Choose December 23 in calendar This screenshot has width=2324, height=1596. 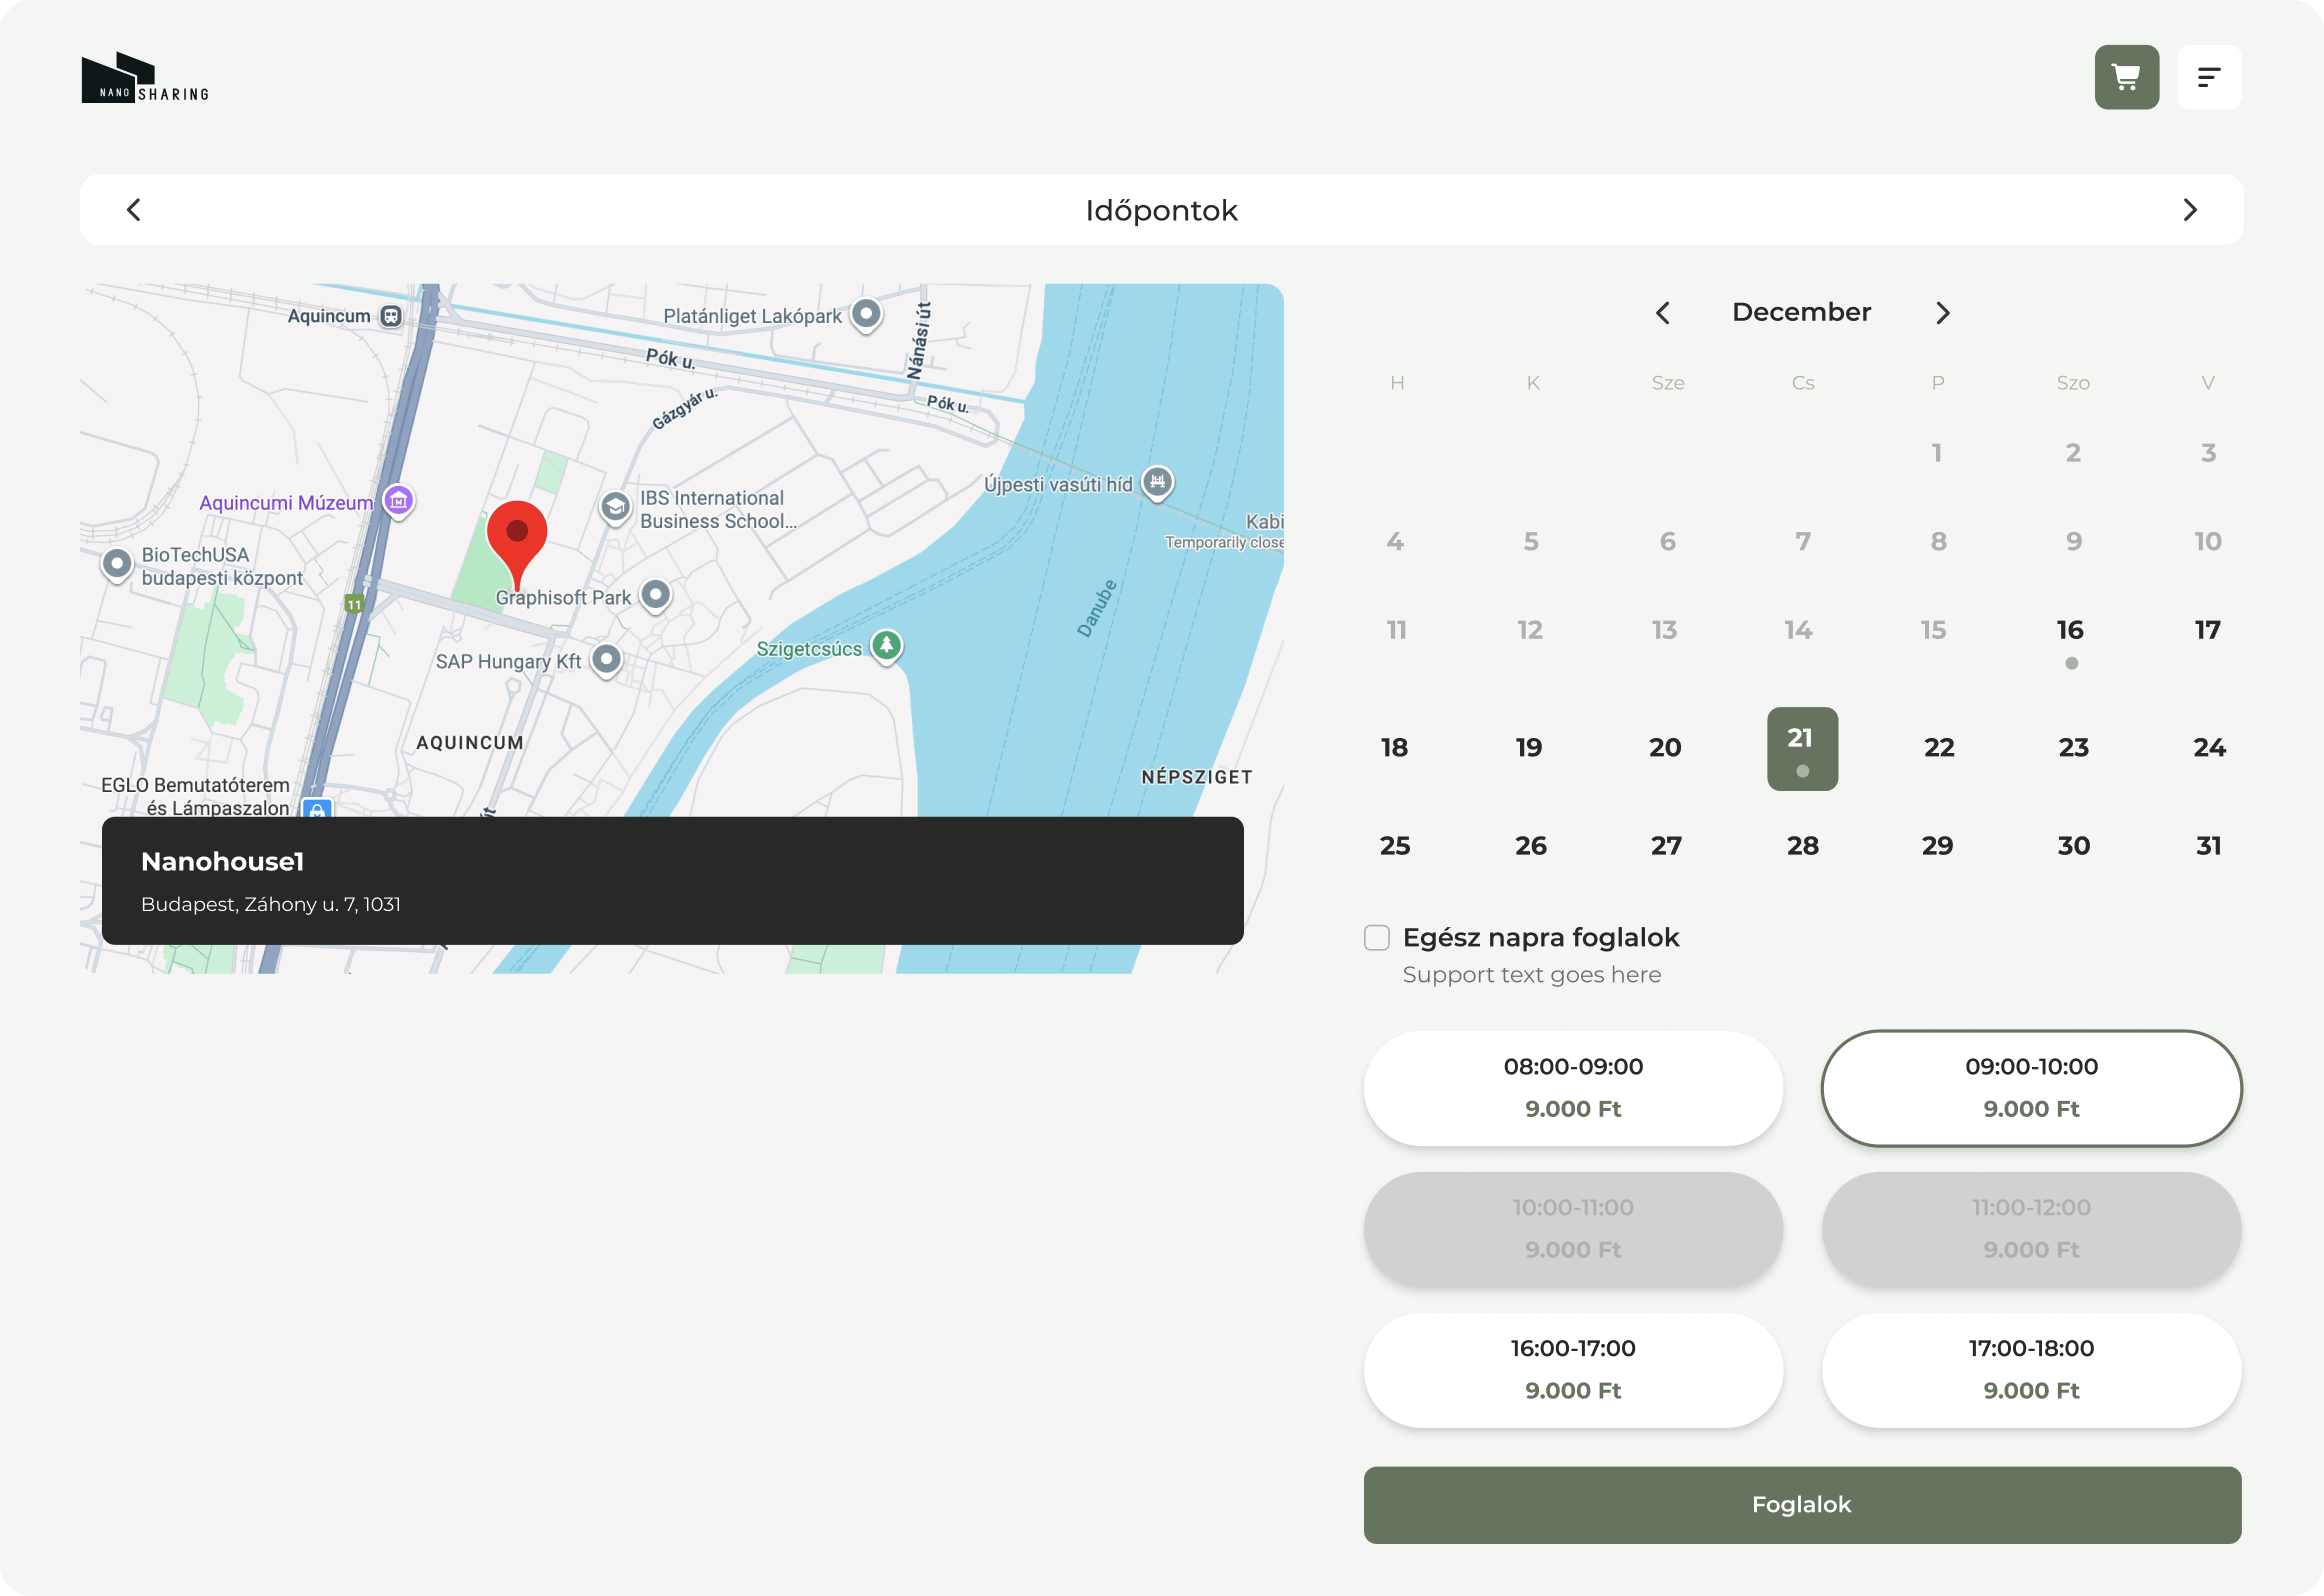[x=2074, y=747]
